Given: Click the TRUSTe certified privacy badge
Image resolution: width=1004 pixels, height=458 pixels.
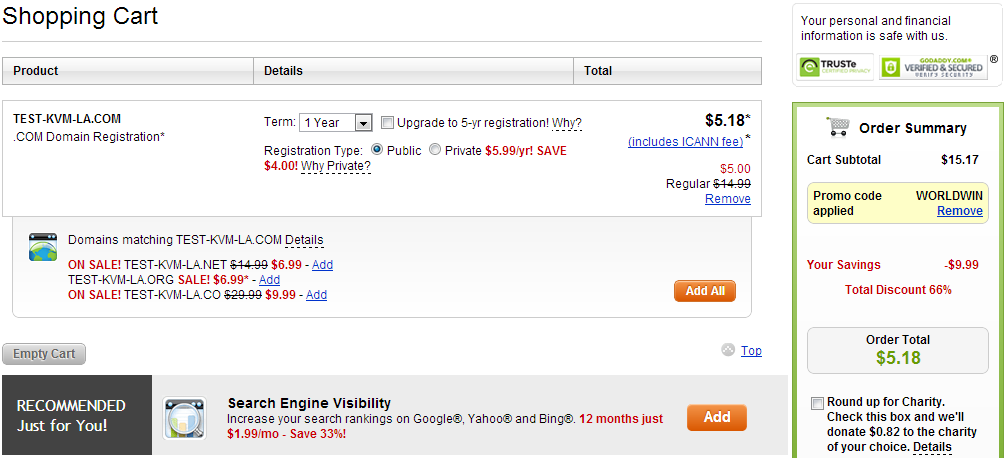Looking at the screenshot, I should [x=835, y=67].
